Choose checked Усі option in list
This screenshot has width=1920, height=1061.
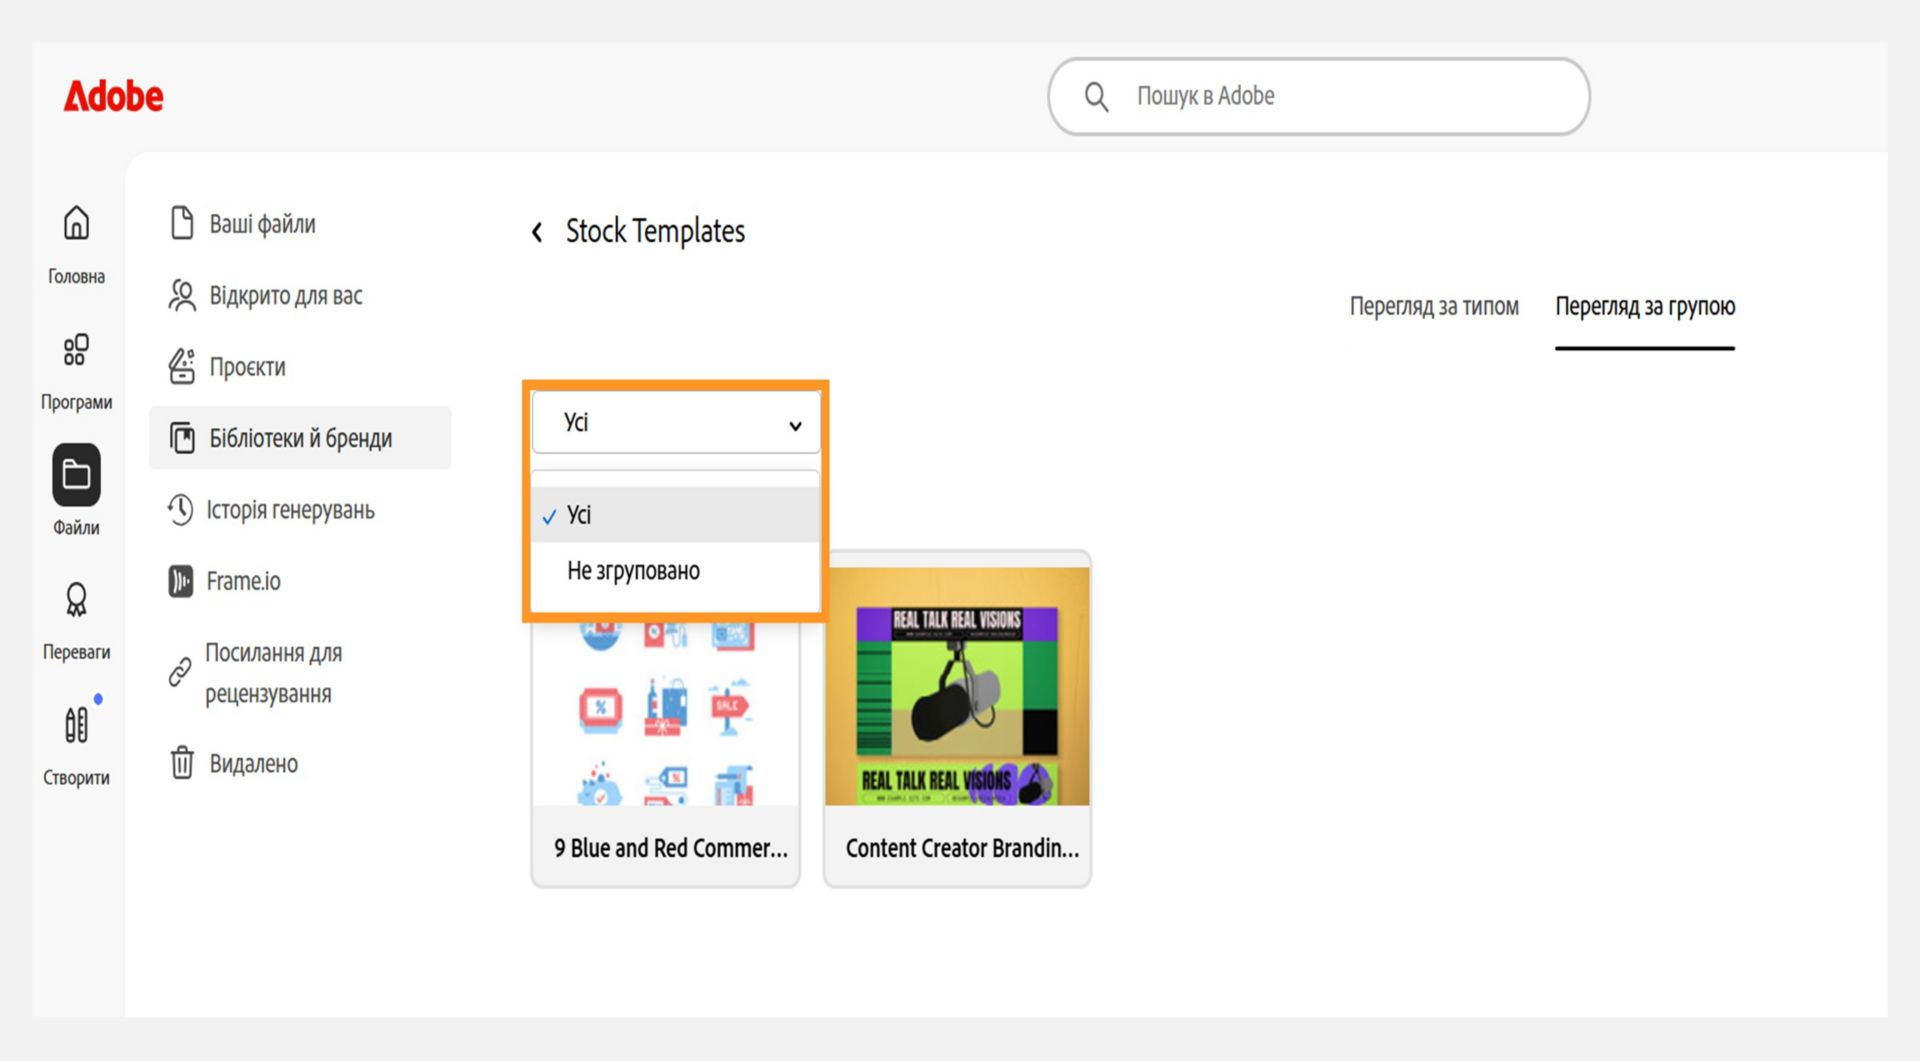[676, 515]
